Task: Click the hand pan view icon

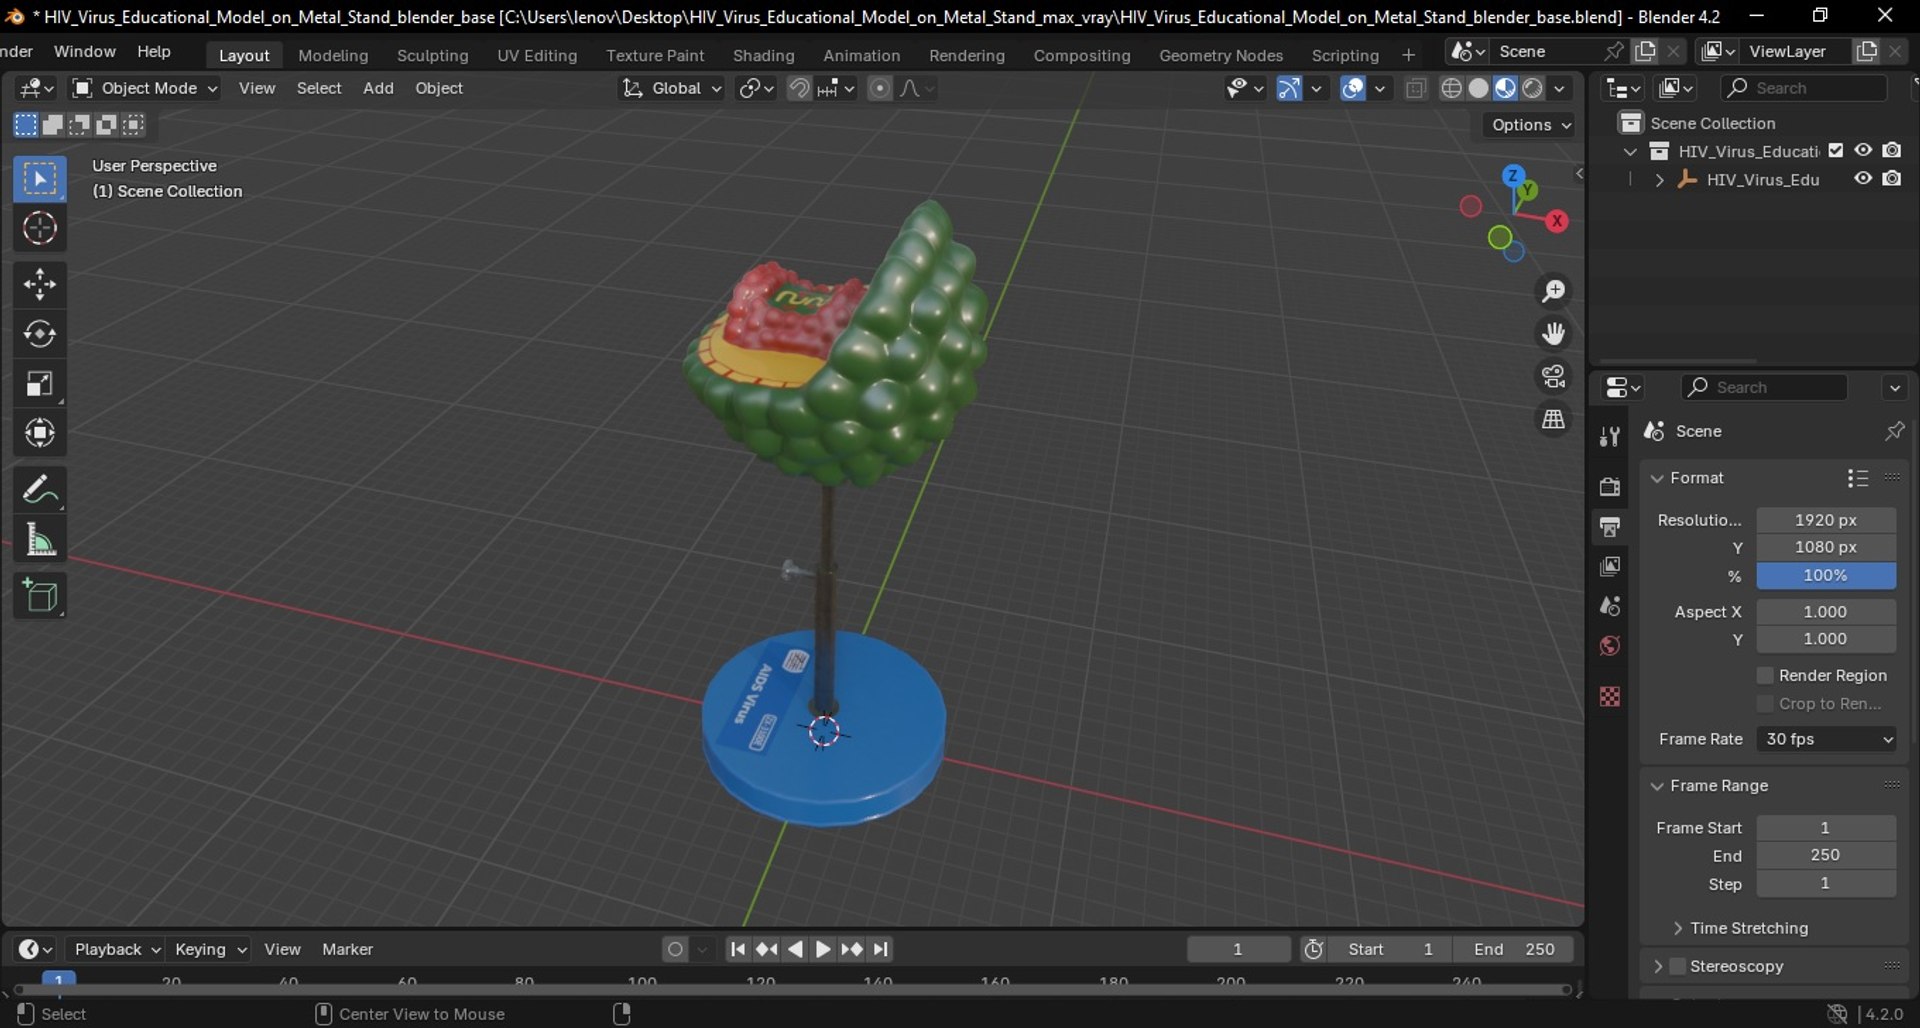Action: pos(1553,333)
